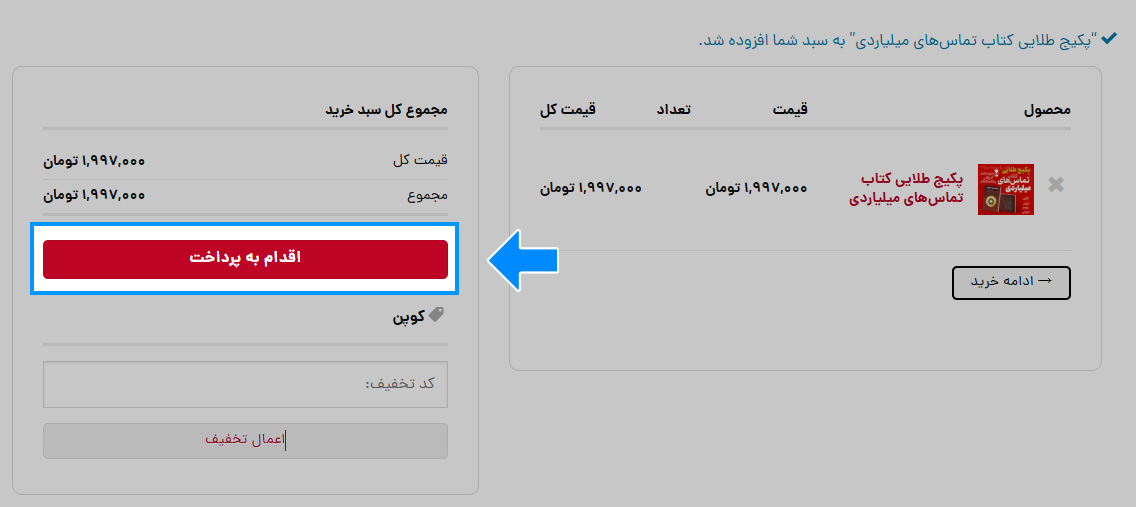This screenshot has height=507, width=1136.
Task: Open the red book package thumbnail
Action: (x=1006, y=189)
